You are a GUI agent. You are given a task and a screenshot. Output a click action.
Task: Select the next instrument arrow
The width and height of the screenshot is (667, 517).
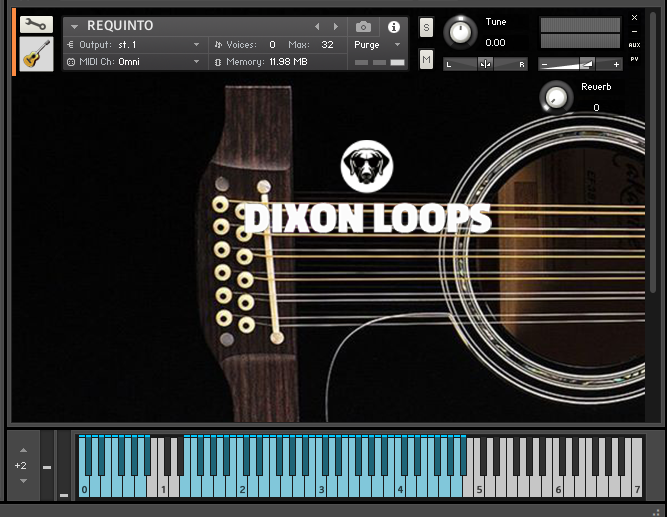click(336, 27)
